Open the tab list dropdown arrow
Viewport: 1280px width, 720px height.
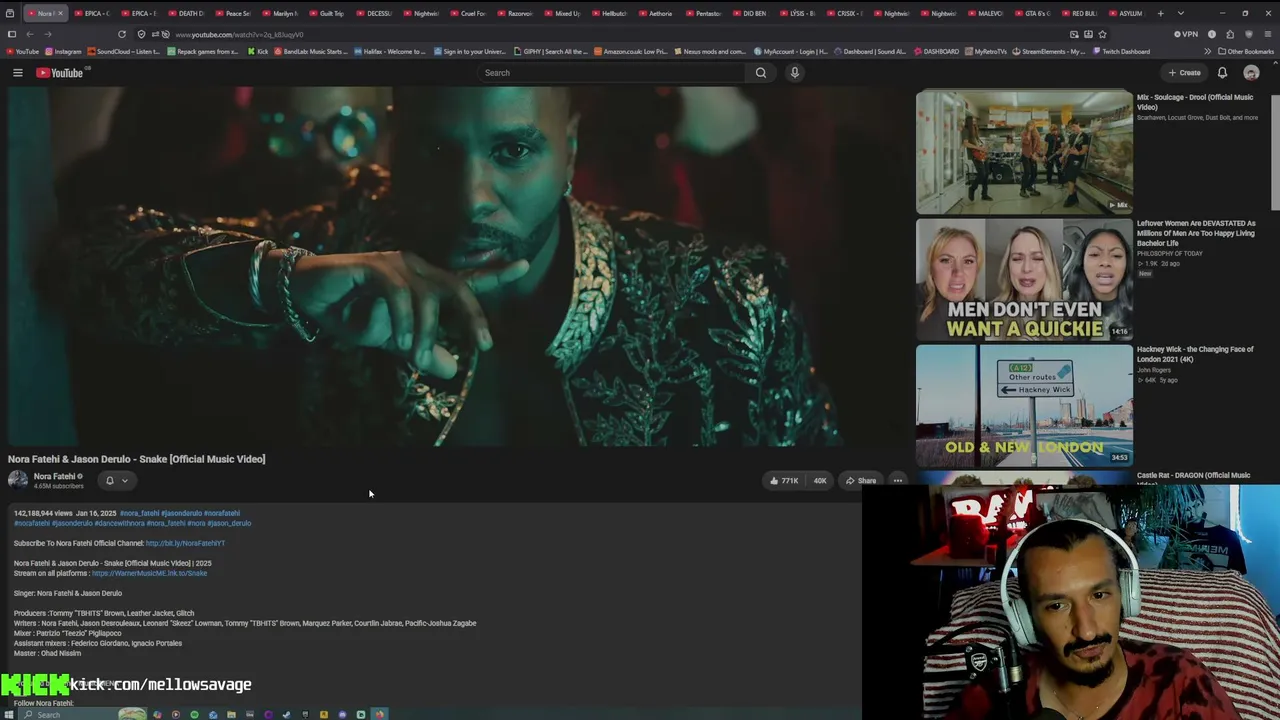pyautogui.click(x=1181, y=13)
